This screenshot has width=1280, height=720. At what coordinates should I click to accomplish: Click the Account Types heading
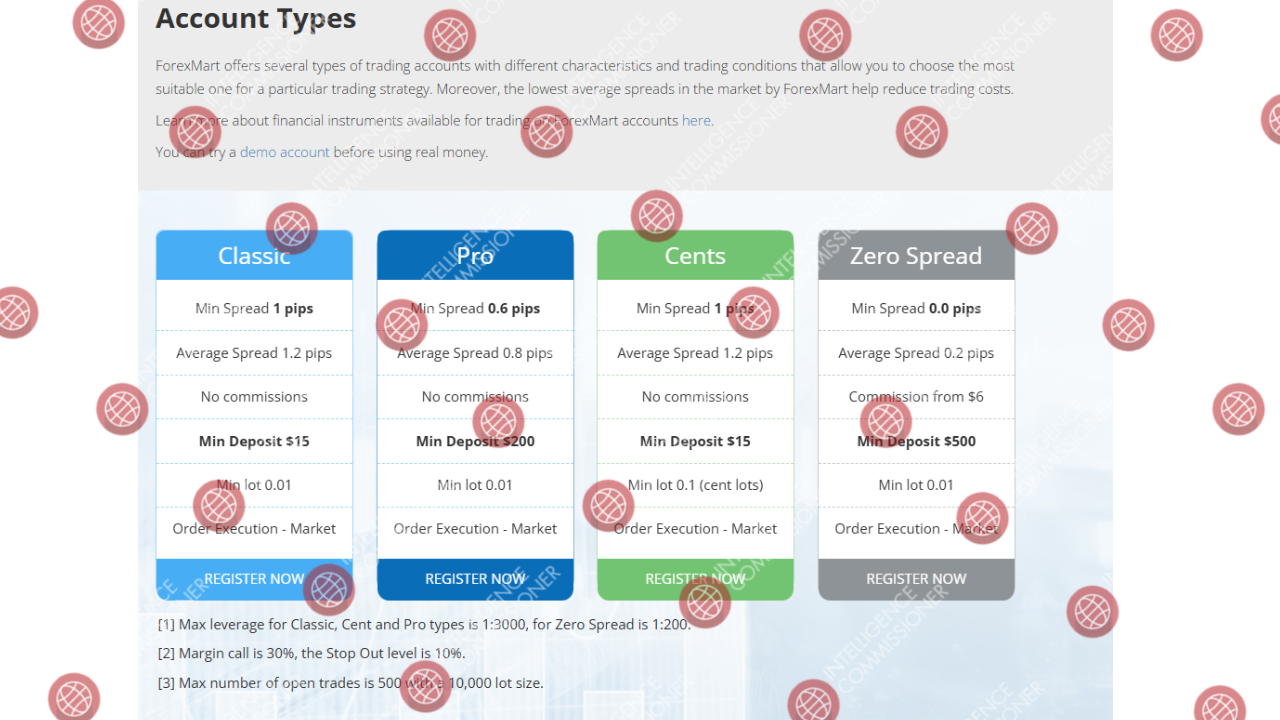(256, 19)
